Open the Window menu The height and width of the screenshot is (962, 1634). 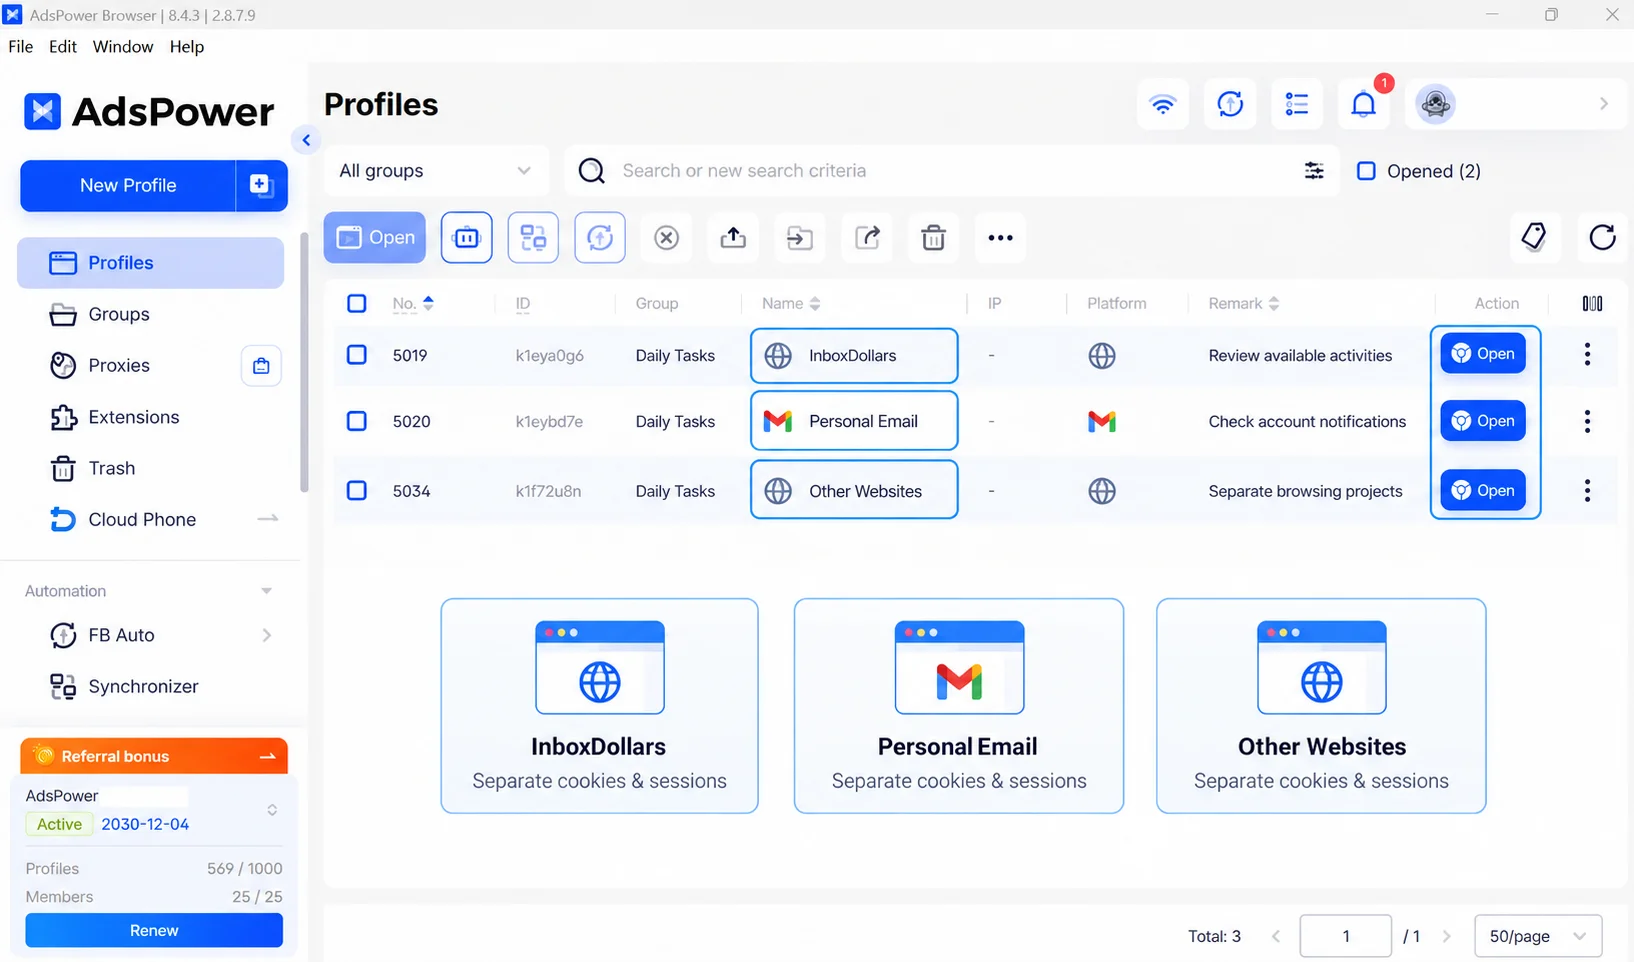pyautogui.click(x=123, y=47)
